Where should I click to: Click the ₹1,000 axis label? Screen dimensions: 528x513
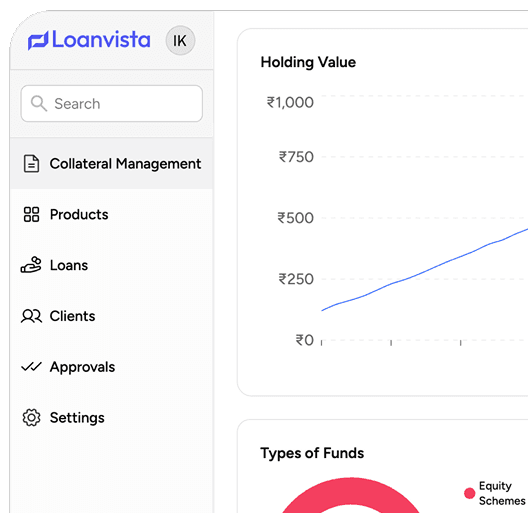pyautogui.click(x=290, y=102)
